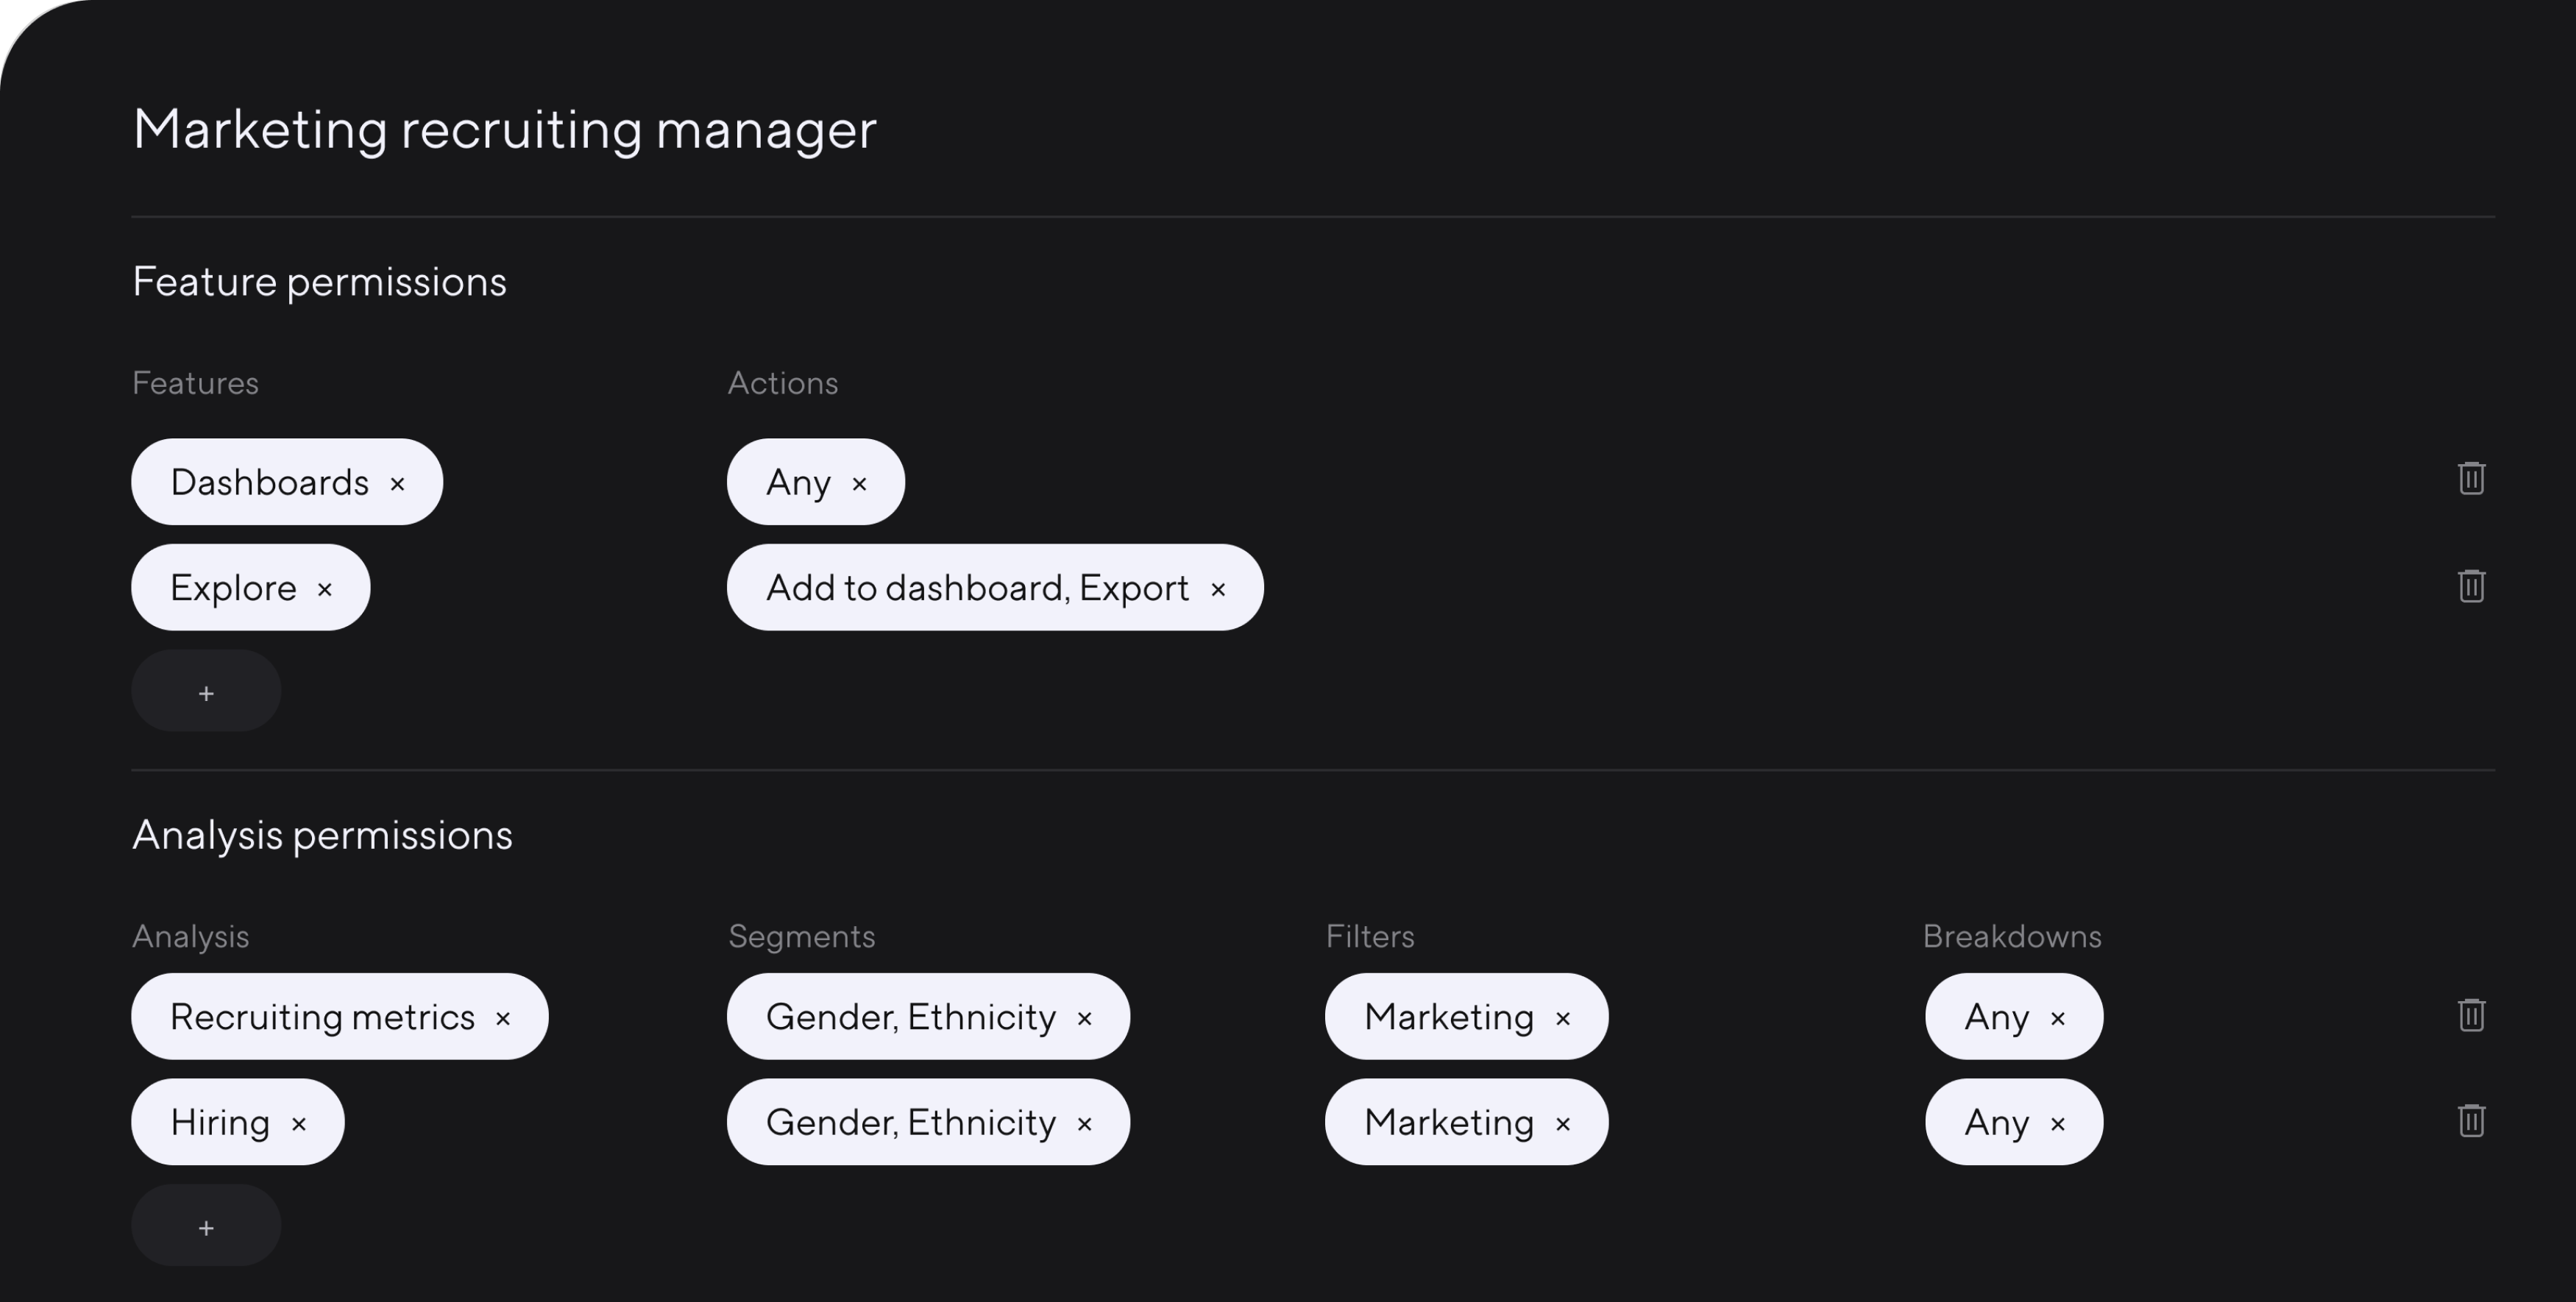2576x1302 pixels.
Task: Delete the Hiring analysis row
Action: click(x=2470, y=1120)
